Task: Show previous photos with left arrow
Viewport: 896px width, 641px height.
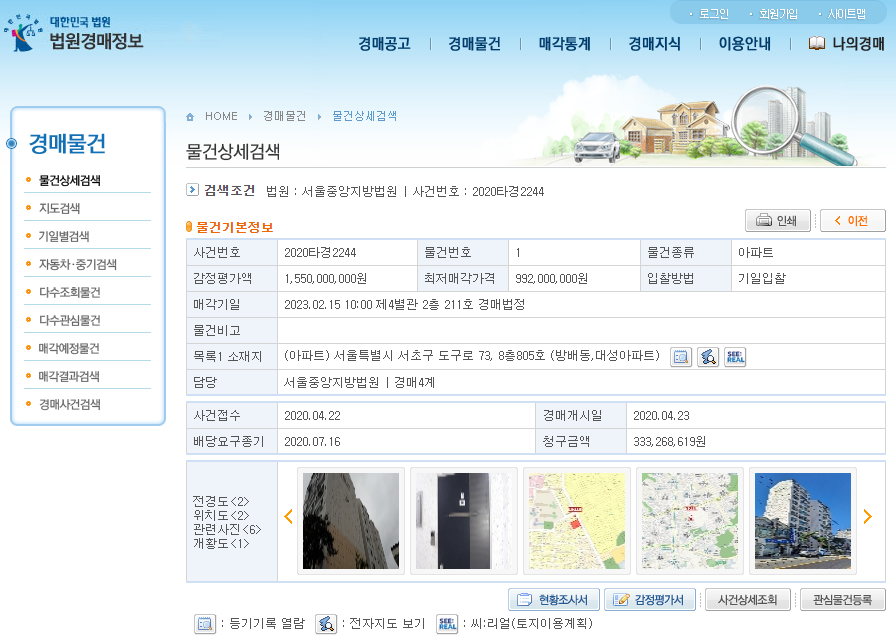Action: 289,516
